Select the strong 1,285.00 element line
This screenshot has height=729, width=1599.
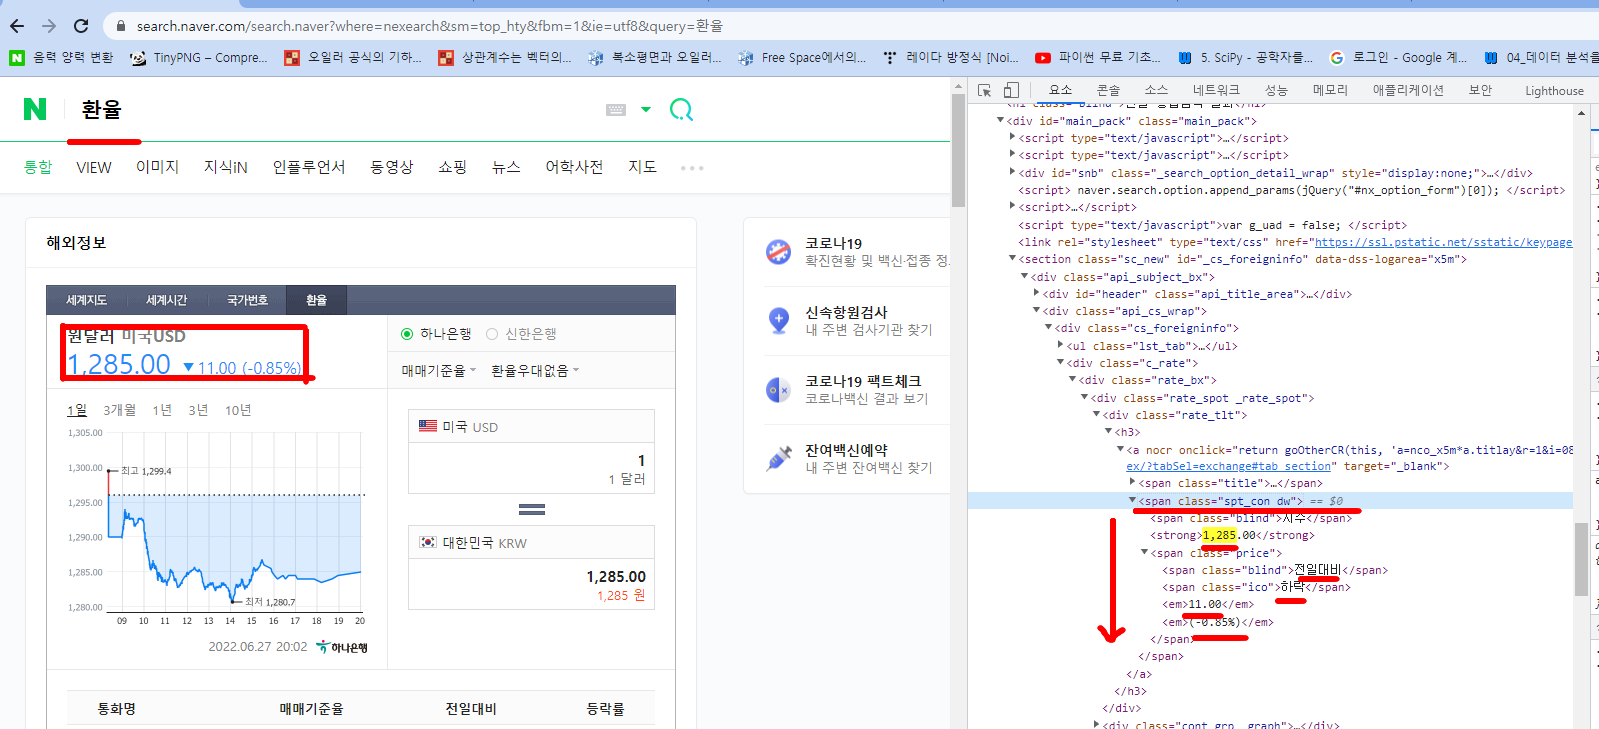[x=1232, y=535]
